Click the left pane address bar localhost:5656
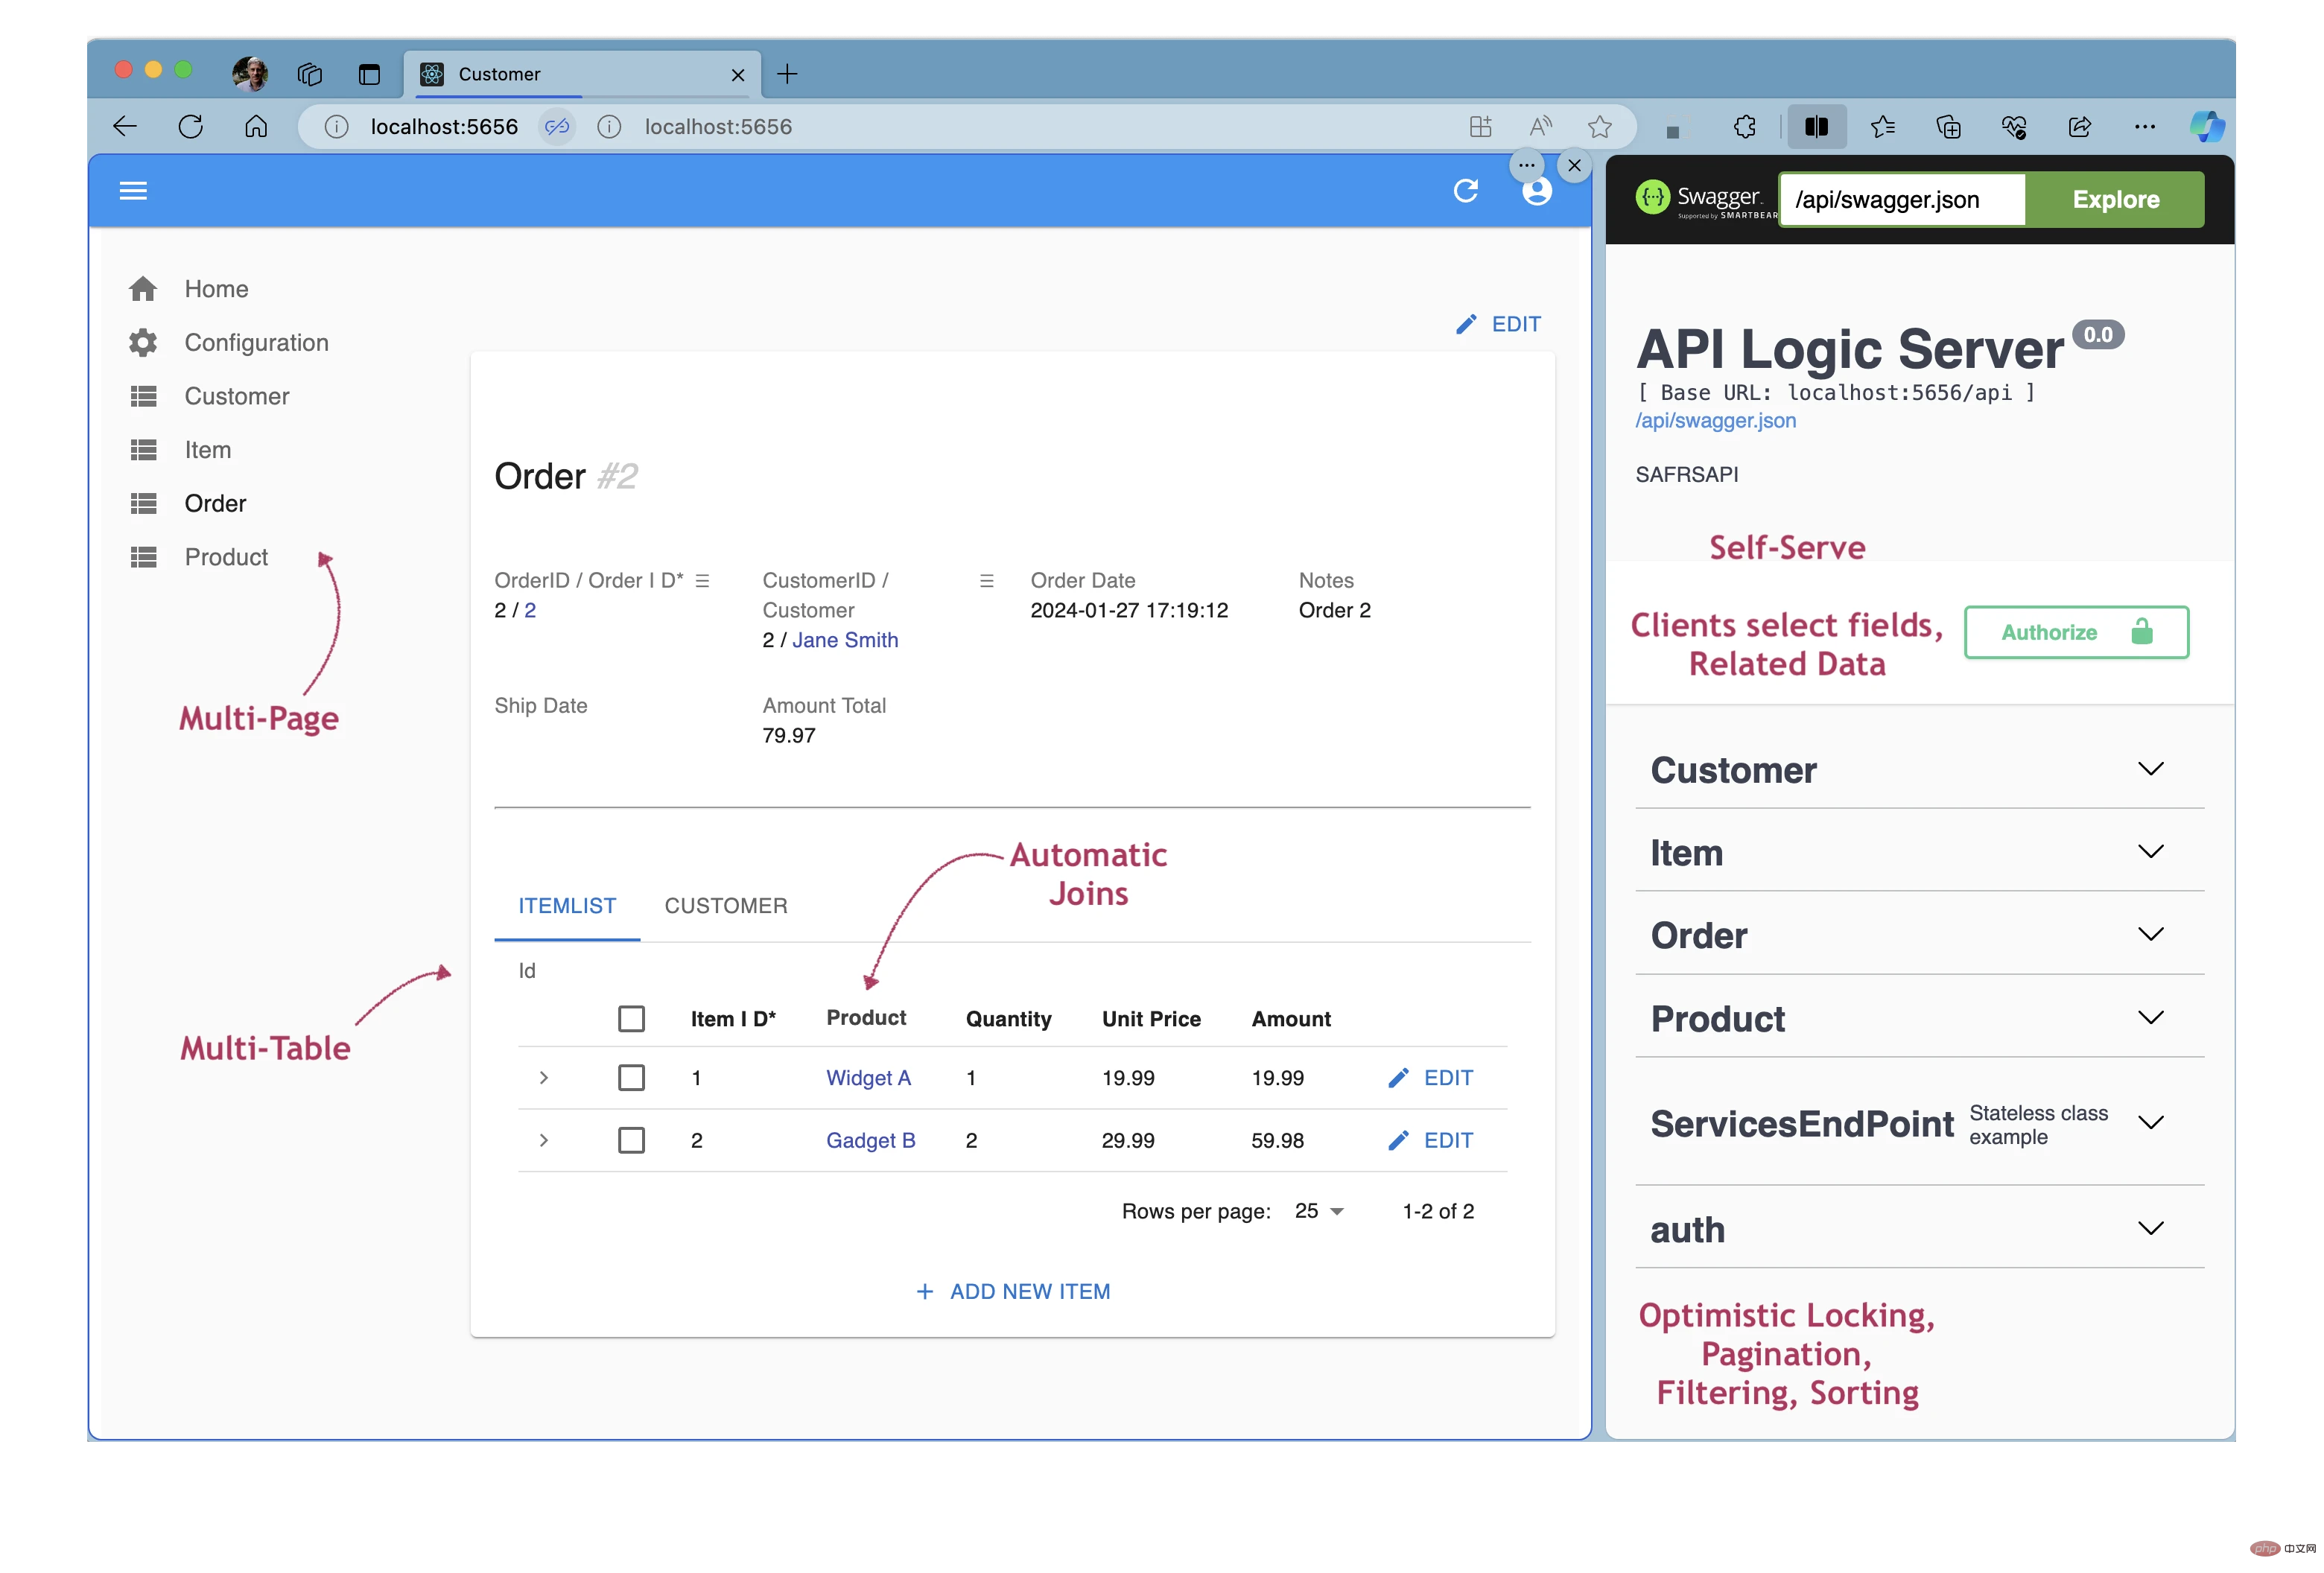This screenshot has width=2324, height=1573. point(444,127)
